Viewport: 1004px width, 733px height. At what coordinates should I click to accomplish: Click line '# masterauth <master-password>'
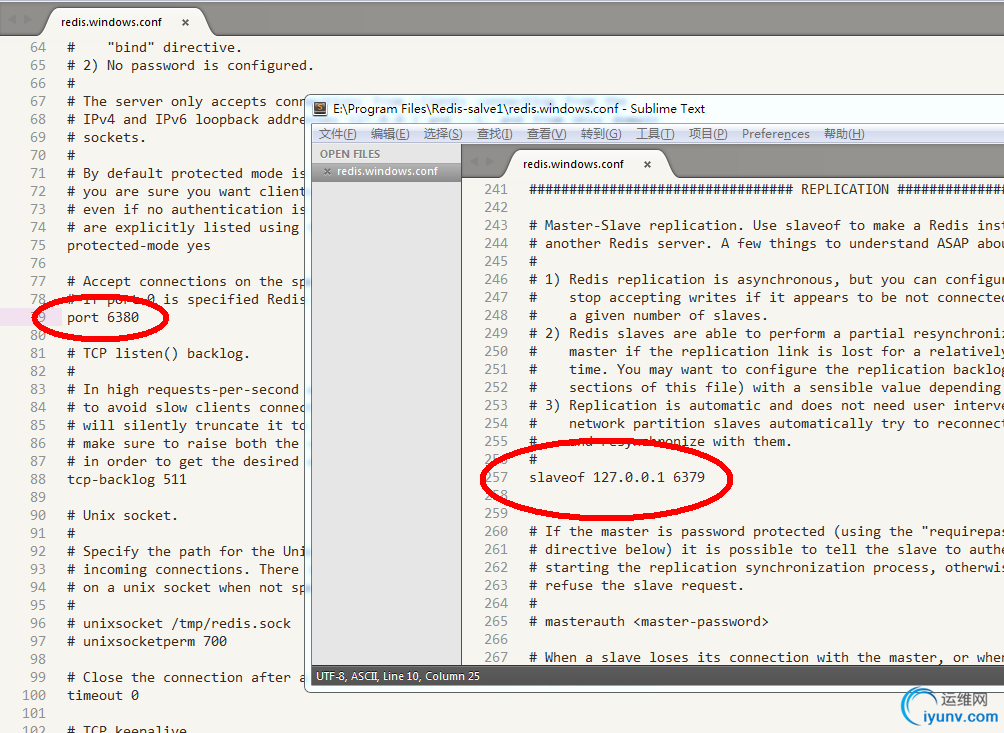click(649, 622)
